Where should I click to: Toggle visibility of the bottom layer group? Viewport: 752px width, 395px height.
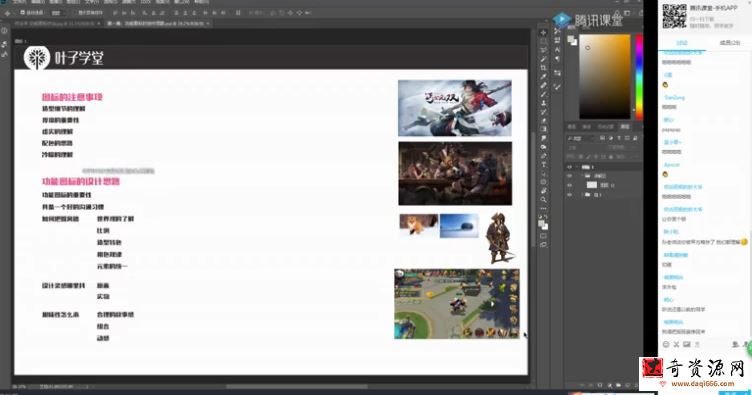pos(570,195)
